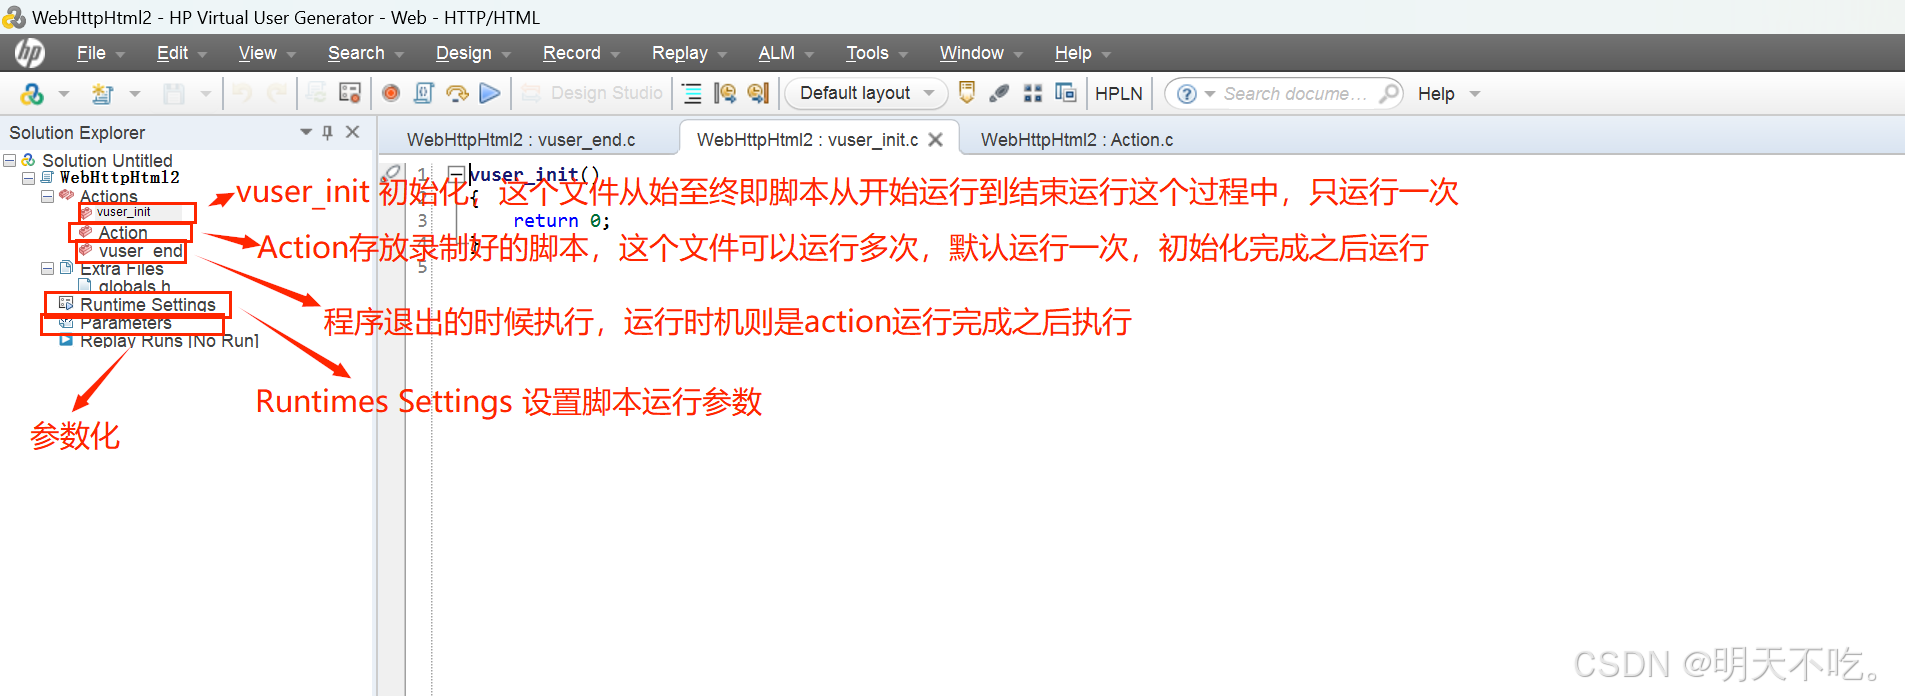Click the Runtime Settings tree node icon

point(66,303)
